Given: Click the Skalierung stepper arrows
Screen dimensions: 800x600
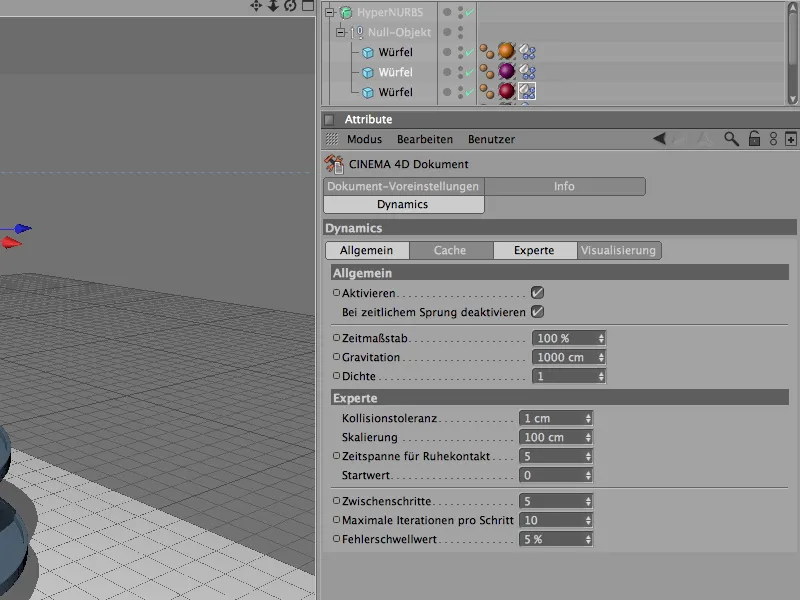Looking at the screenshot, I should pos(588,437).
